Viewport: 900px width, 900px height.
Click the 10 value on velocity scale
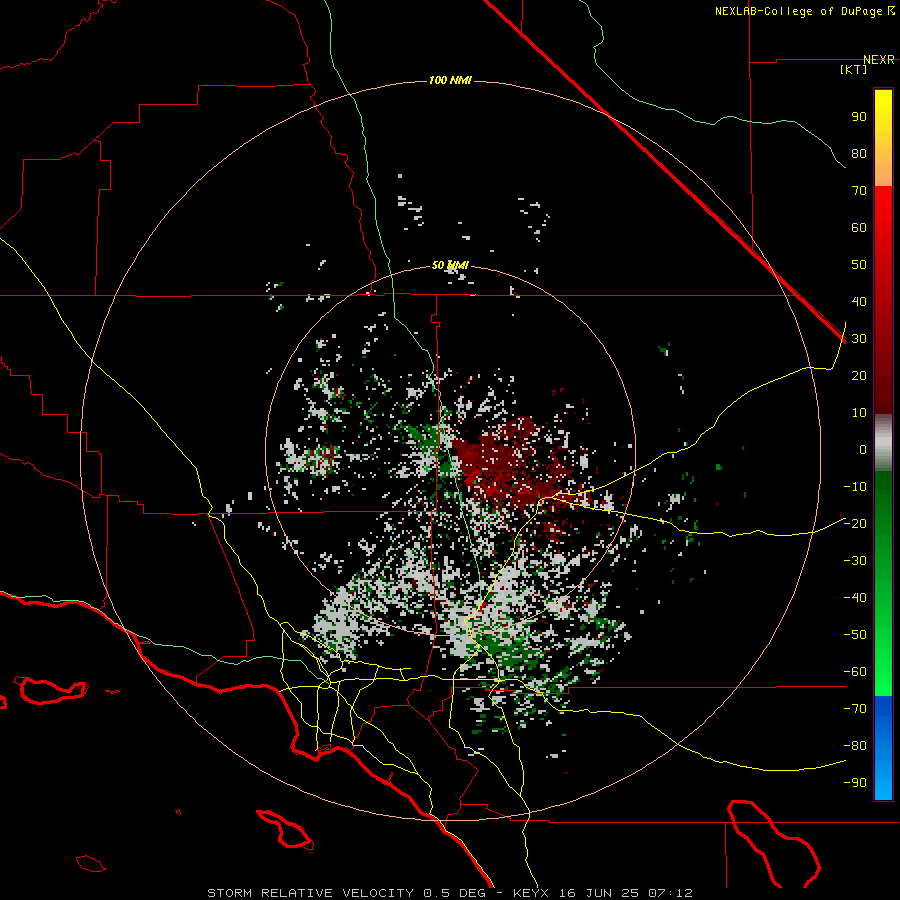tap(859, 413)
